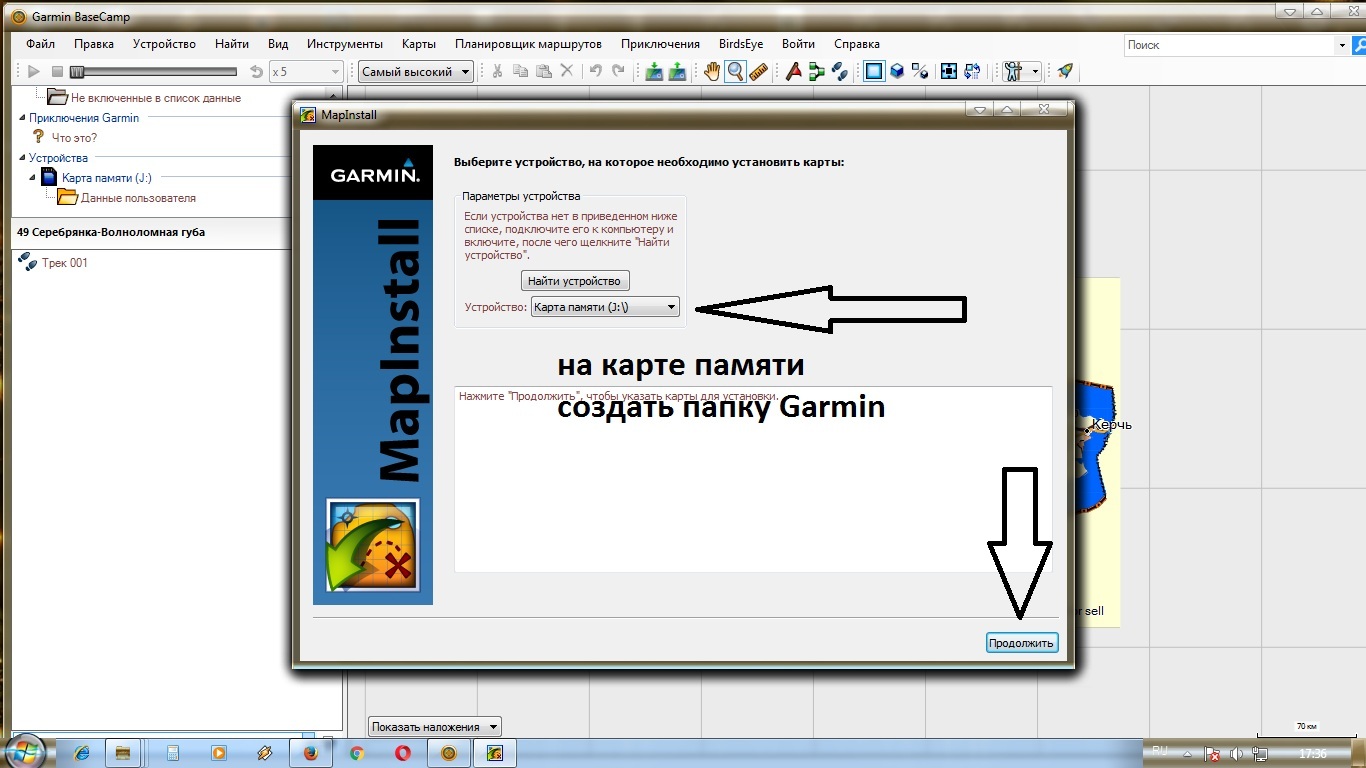Collapse the Устройства tree node
The image size is (1366, 768).
point(22,158)
